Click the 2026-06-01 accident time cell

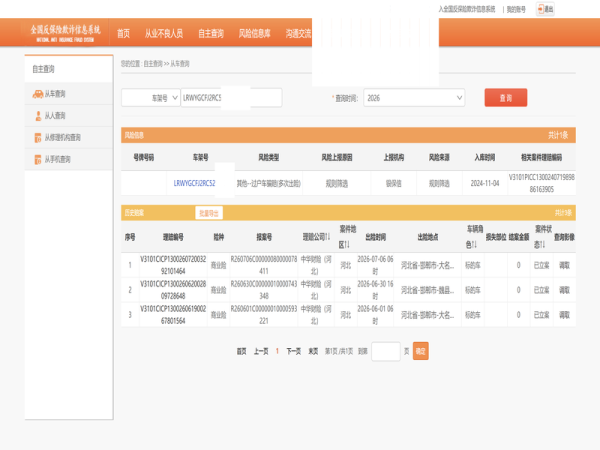[x=375, y=315]
